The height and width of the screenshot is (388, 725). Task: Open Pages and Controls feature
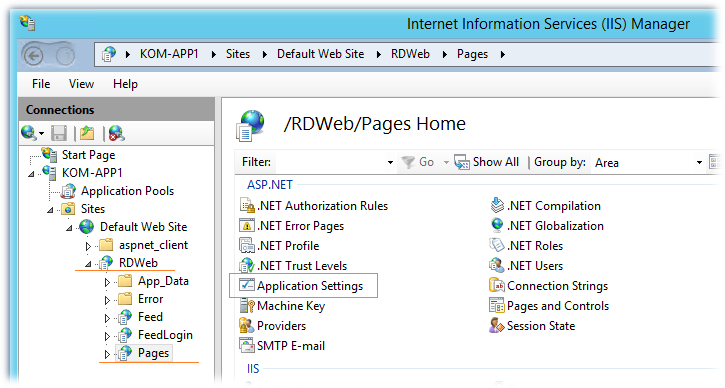(549, 306)
